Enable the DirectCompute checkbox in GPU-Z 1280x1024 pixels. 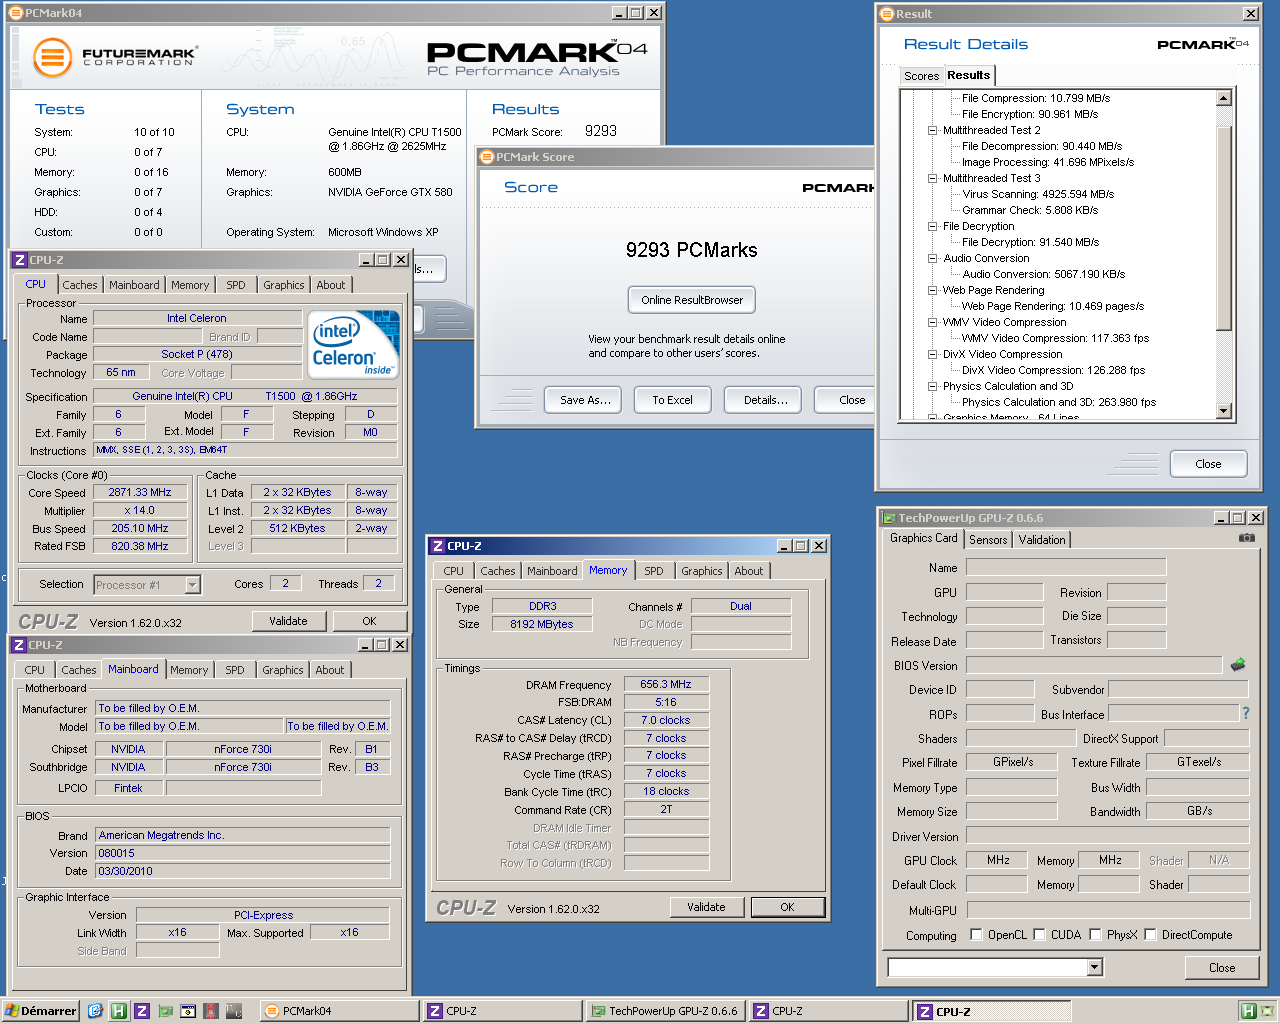pos(1151,935)
